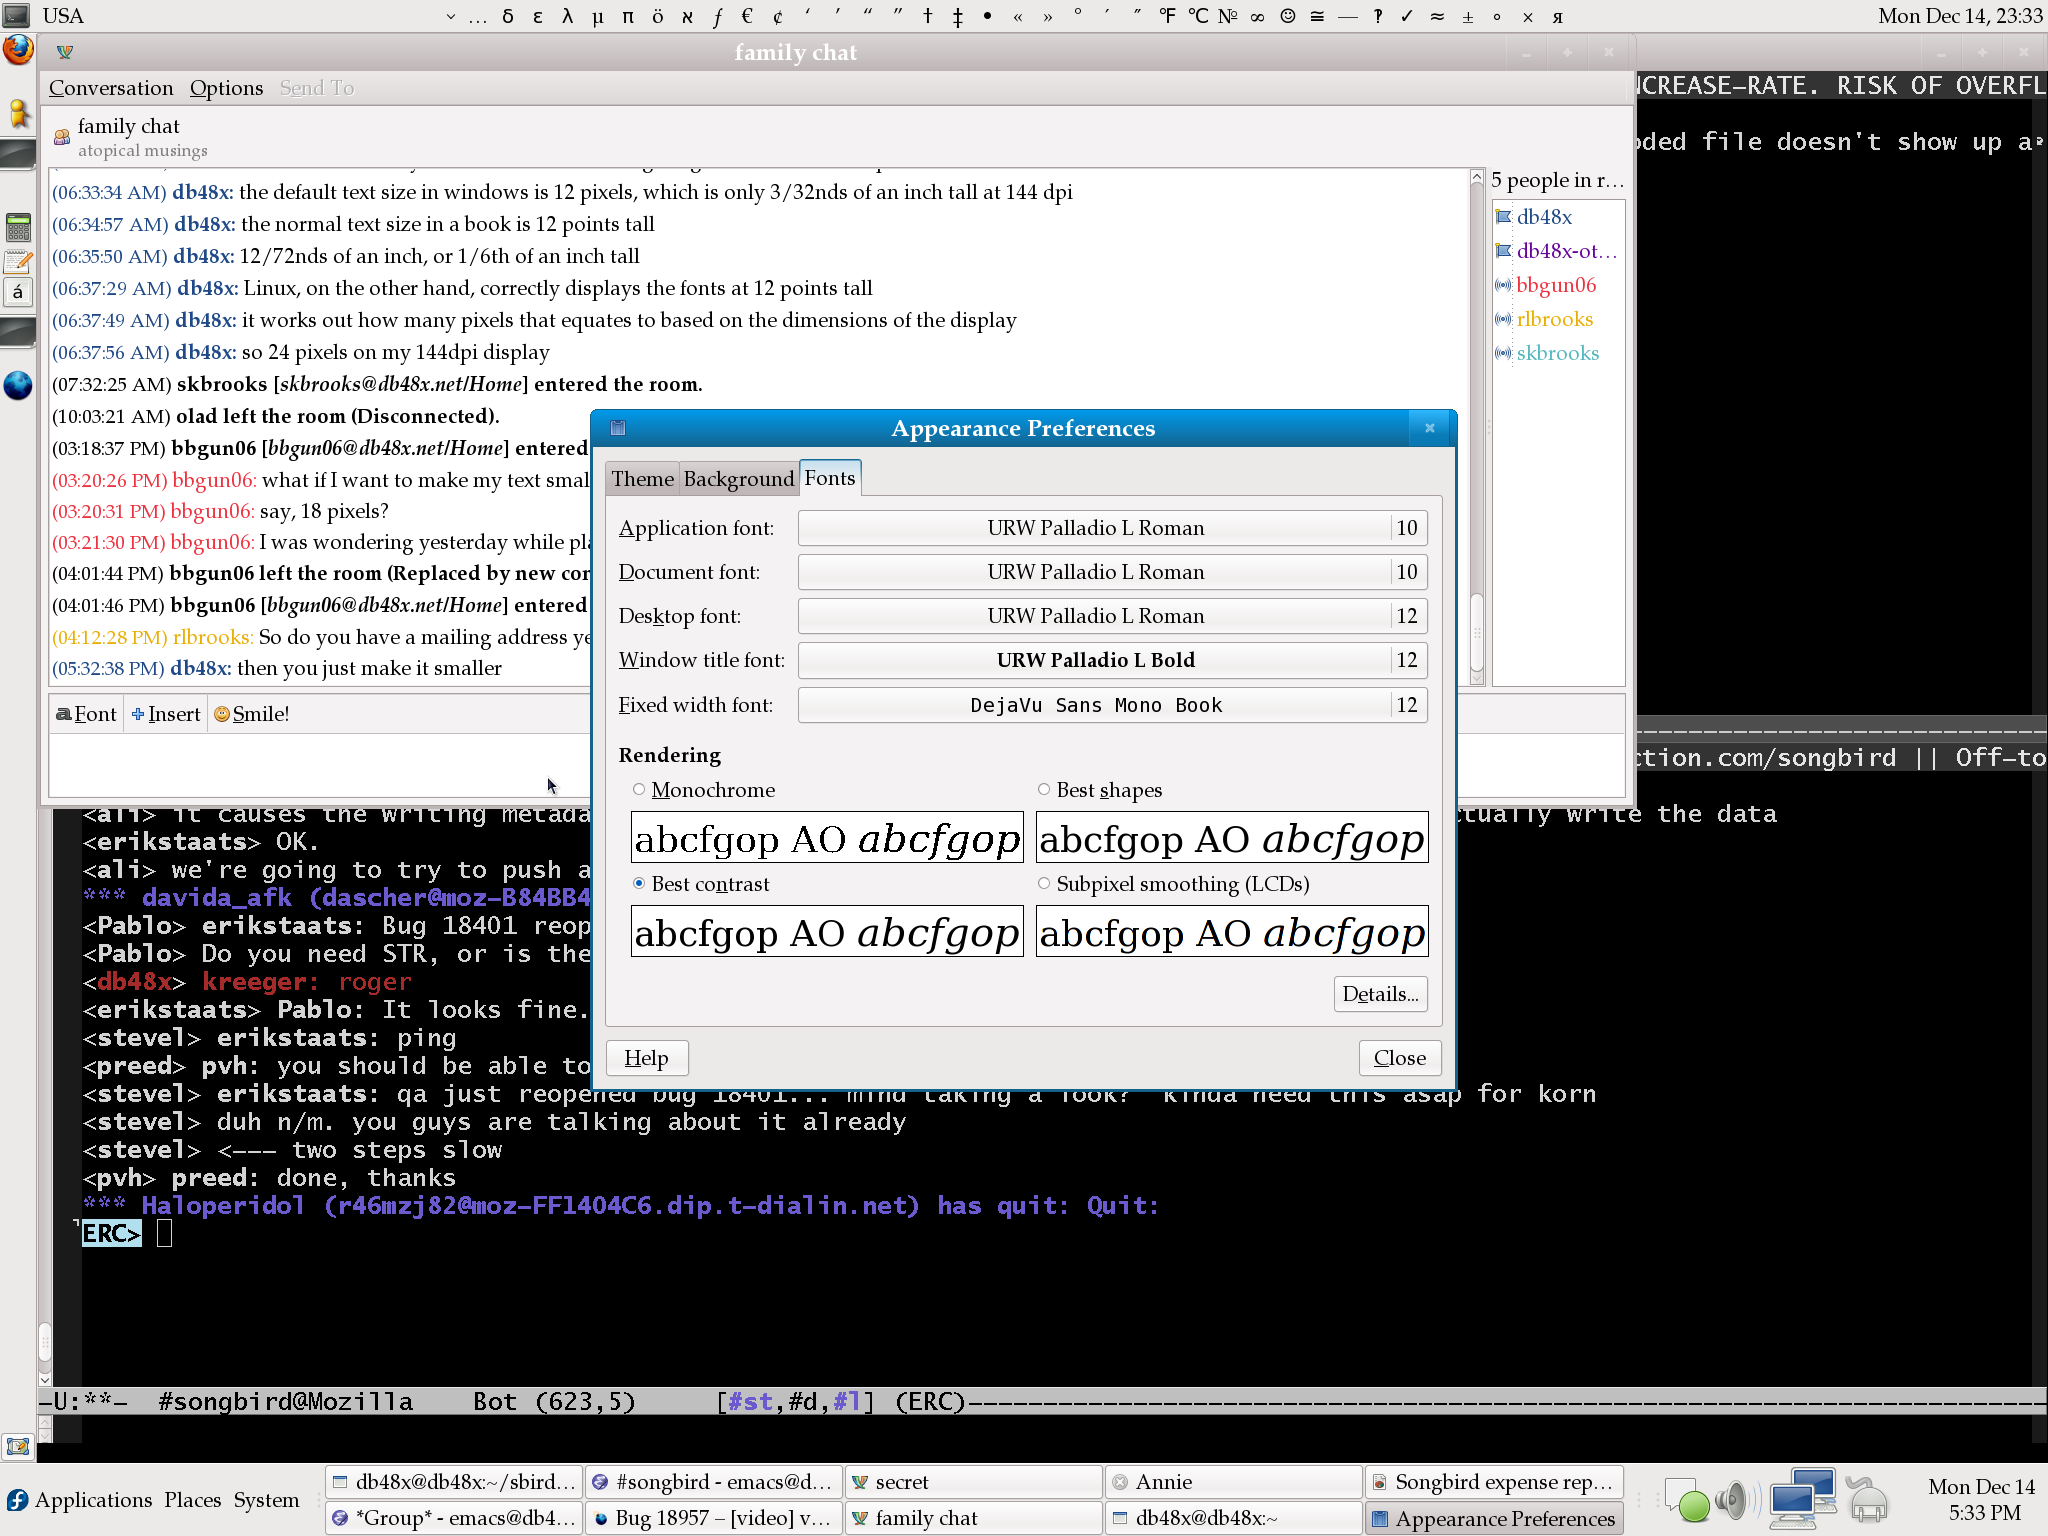
Task: Open the chat status tray icon
Action: tap(1688, 1501)
